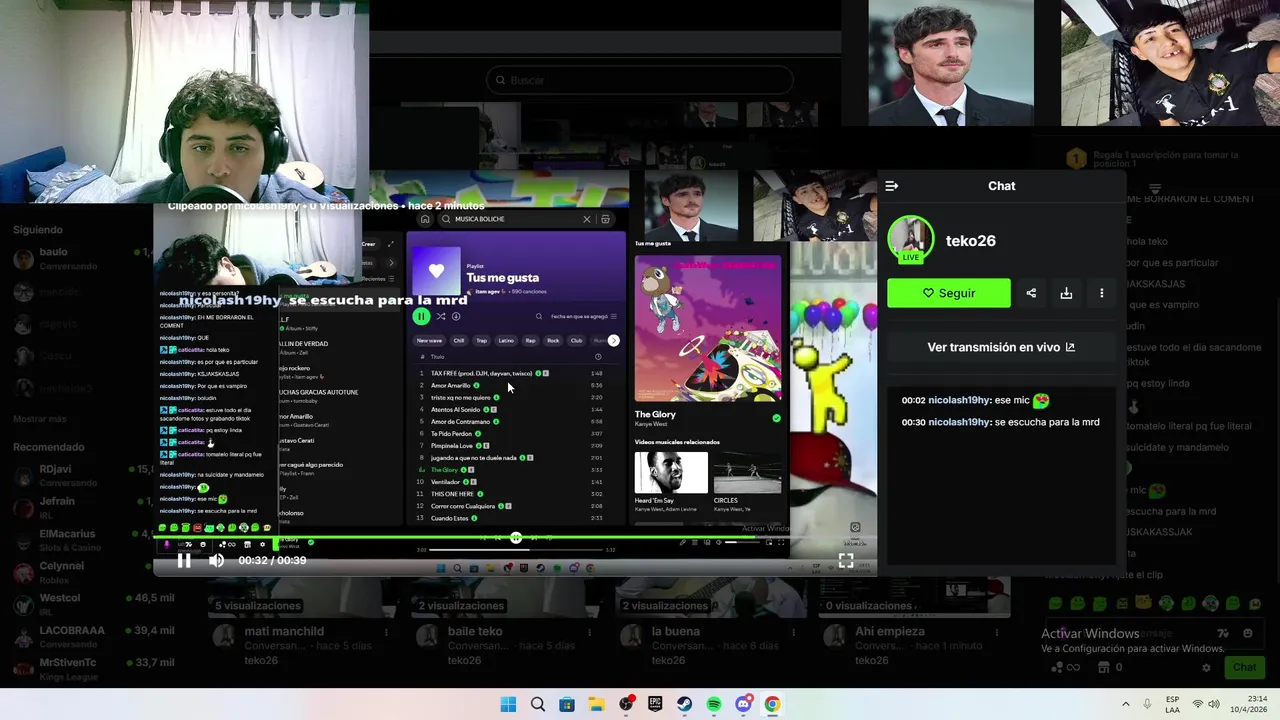1280x720 pixels.
Task: Collapse the Chat panel with the arrow icon
Action: [892, 186]
